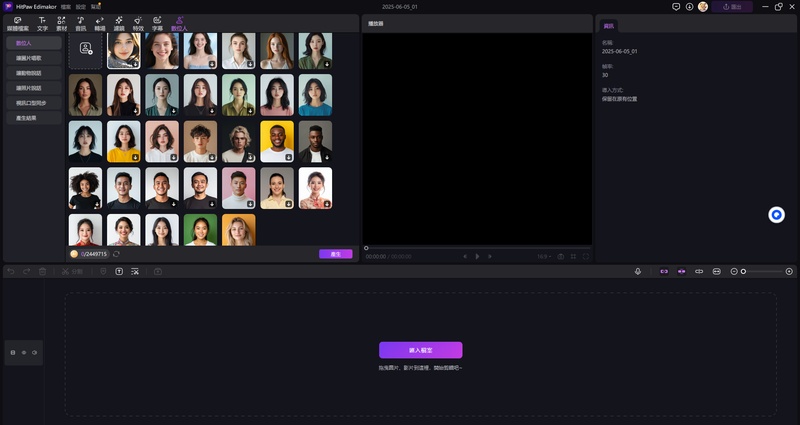The image size is (800, 425).
Task: Select the 讓圖片唱歌 sidebar item
Action: pyautogui.click(x=30, y=58)
